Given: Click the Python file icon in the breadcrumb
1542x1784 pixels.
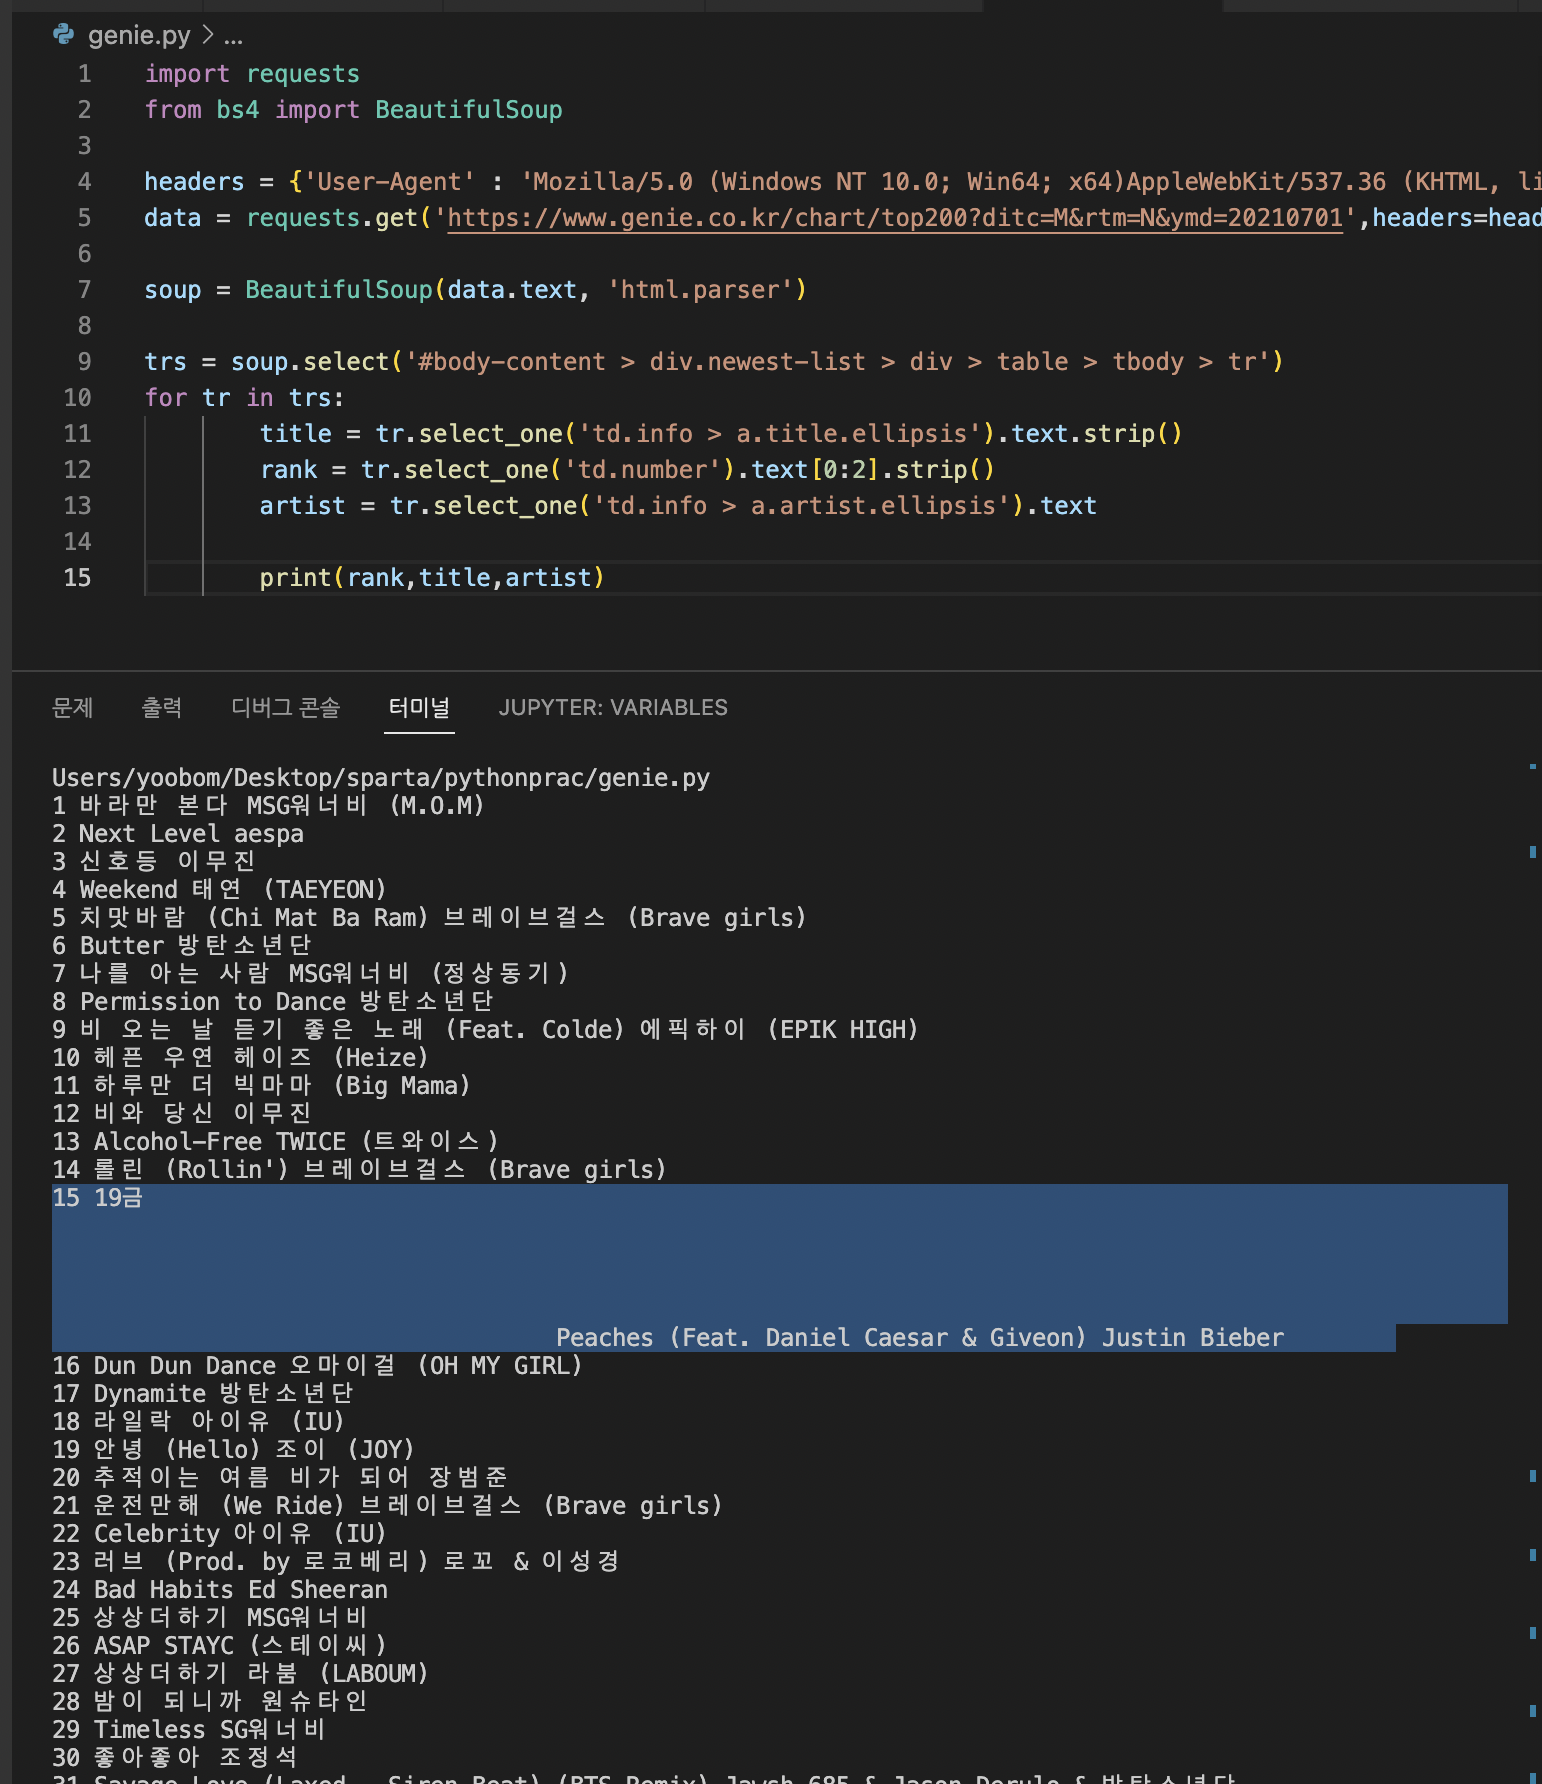Looking at the screenshot, I should (64, 35).
